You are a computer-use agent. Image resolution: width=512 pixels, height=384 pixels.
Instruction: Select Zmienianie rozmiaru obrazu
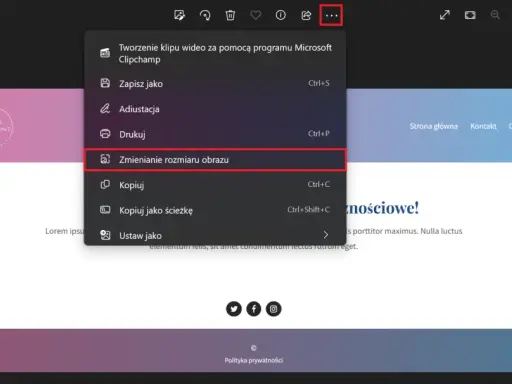coord(215,160)
